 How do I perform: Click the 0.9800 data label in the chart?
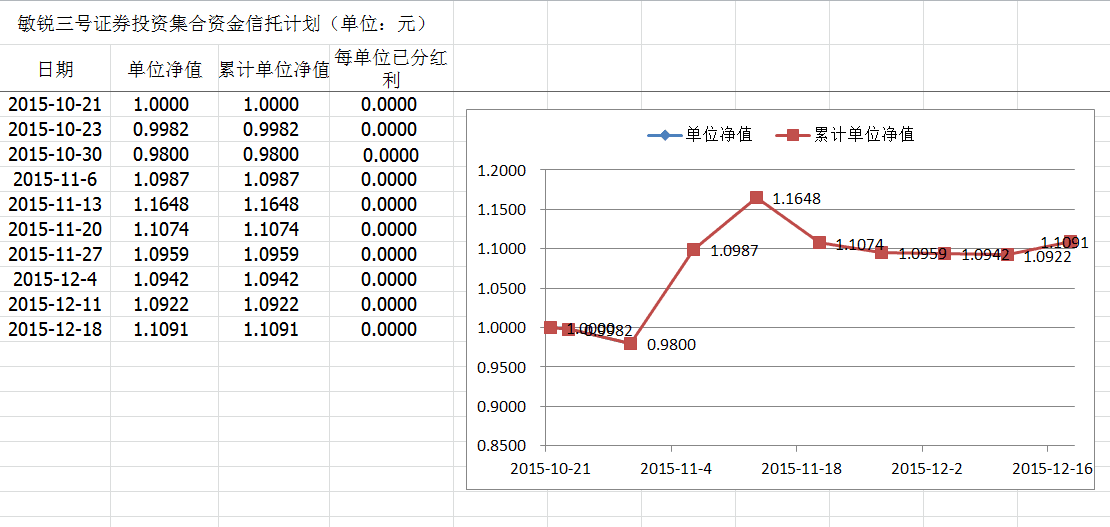pyautogui.click(x=671, y=345)
